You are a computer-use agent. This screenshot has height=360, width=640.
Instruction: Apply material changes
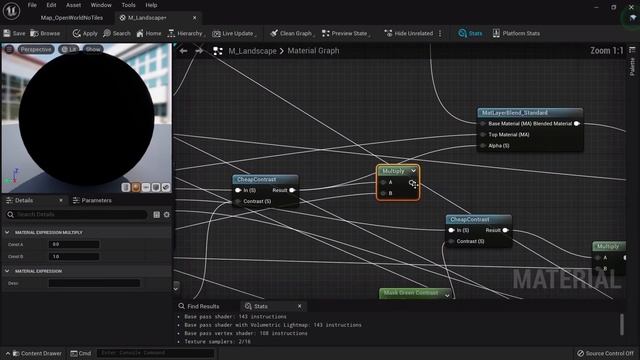coord(85,33)
